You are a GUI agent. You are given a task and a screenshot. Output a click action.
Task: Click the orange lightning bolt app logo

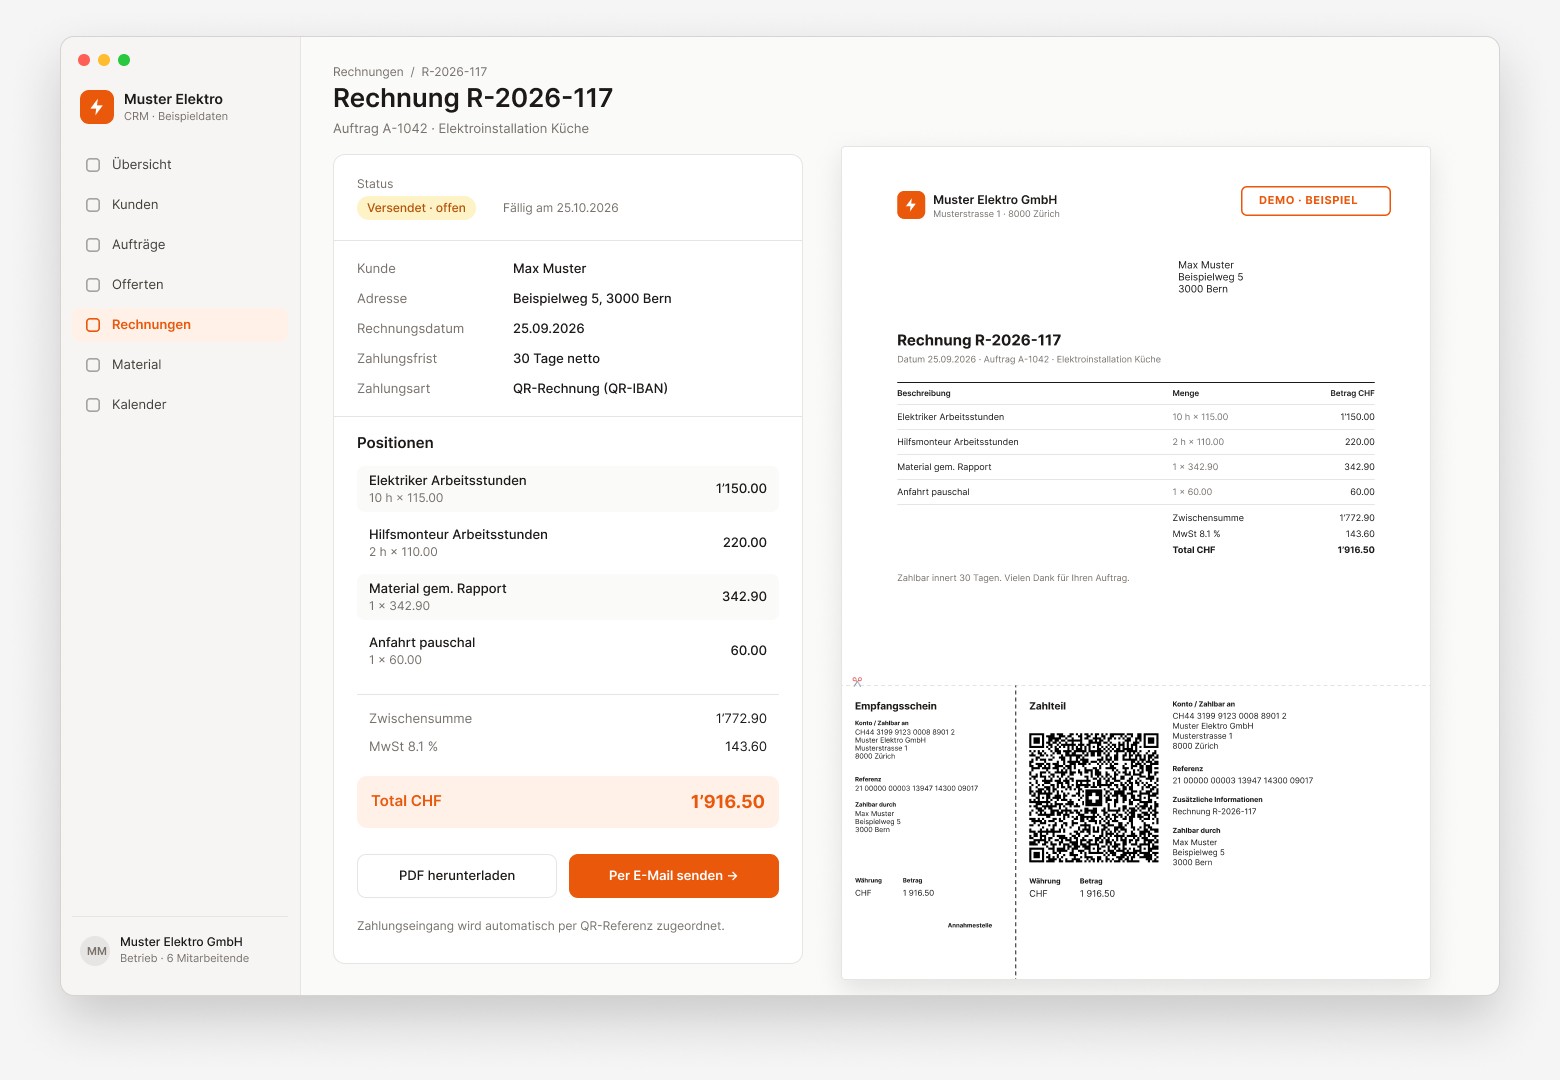[97, 107]
